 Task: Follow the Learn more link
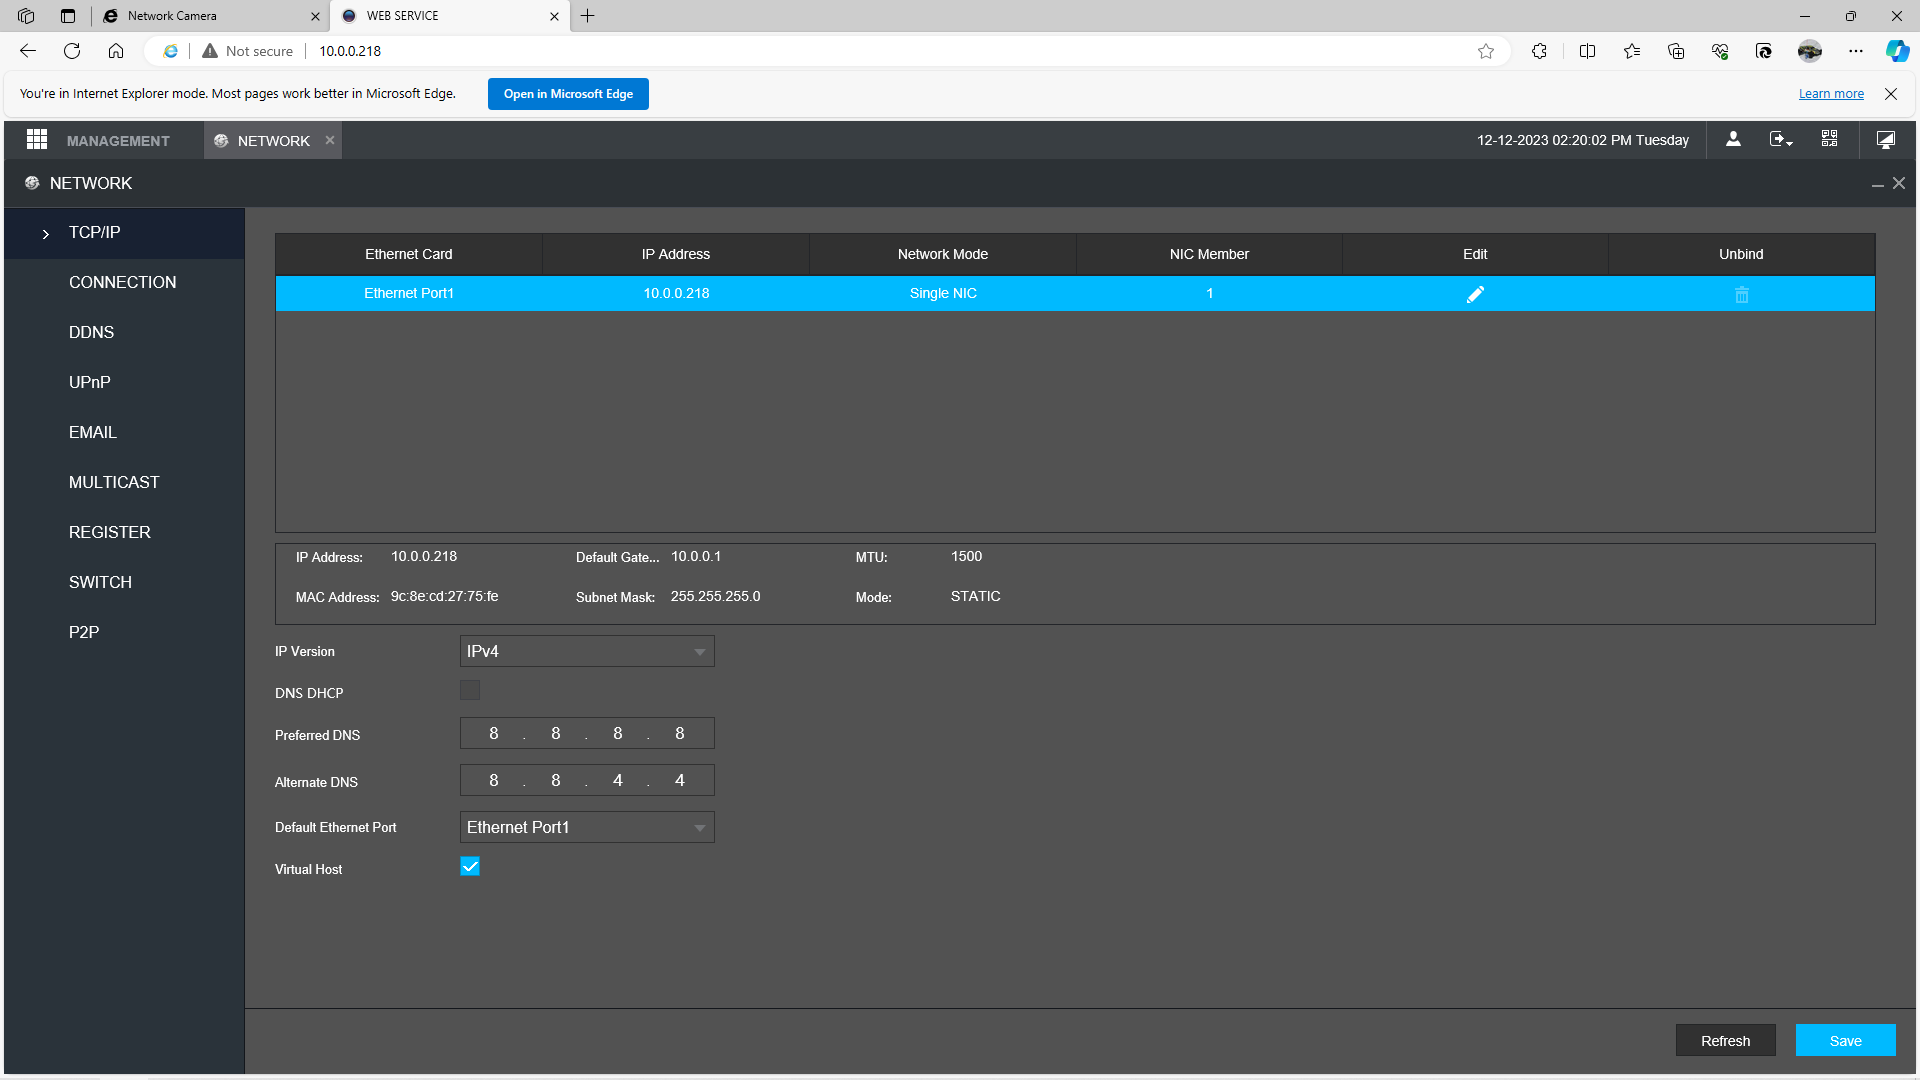[x=1831, y=94]
